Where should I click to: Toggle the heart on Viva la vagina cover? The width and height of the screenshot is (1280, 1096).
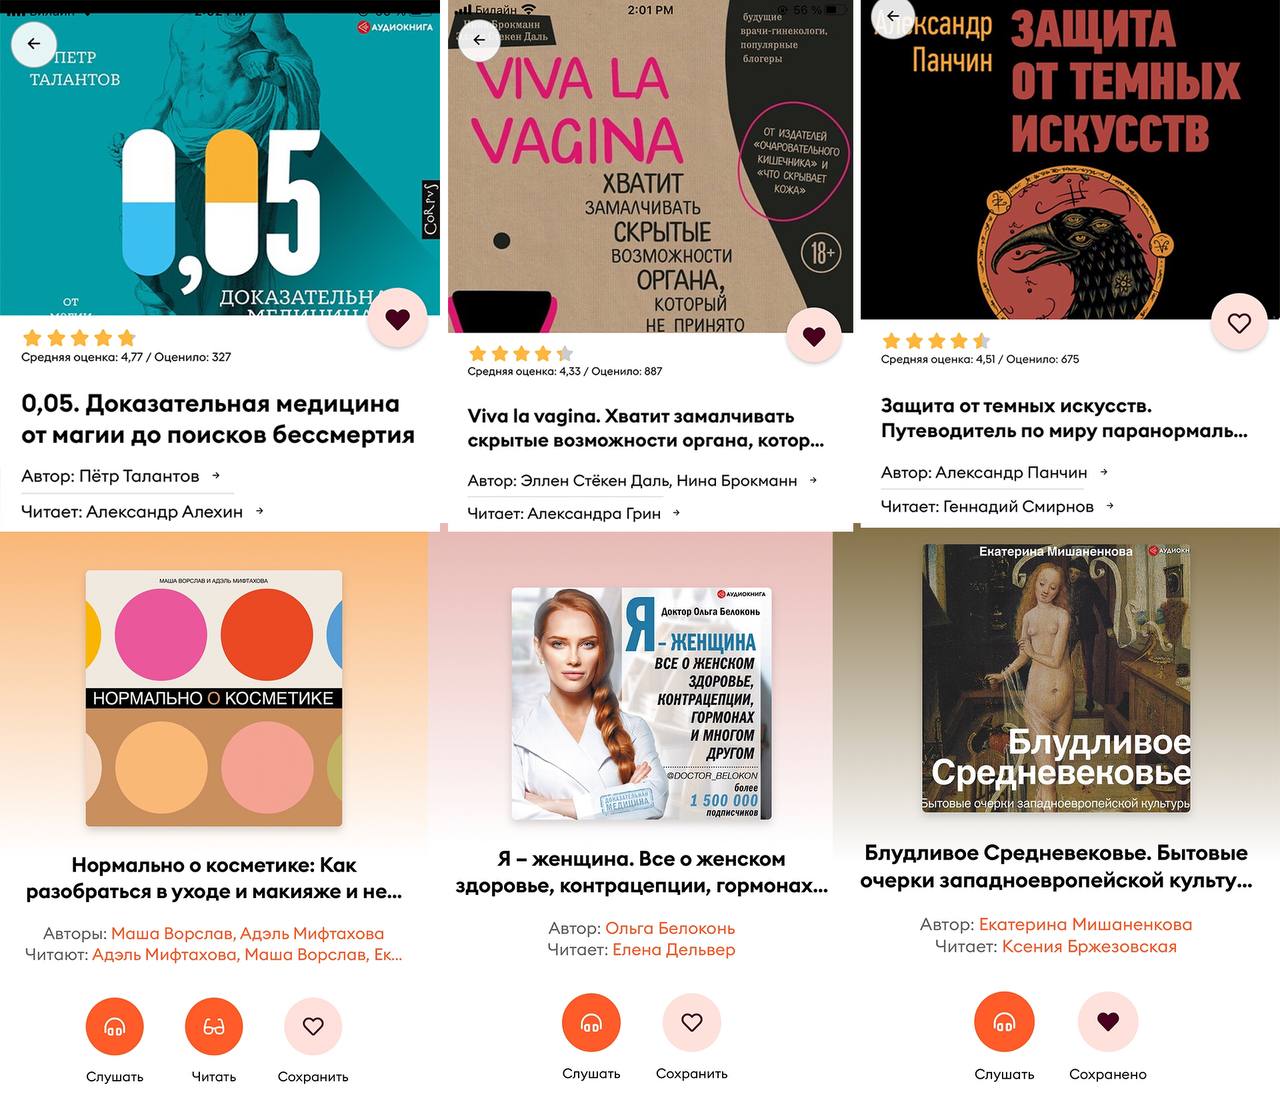(814, 336)
